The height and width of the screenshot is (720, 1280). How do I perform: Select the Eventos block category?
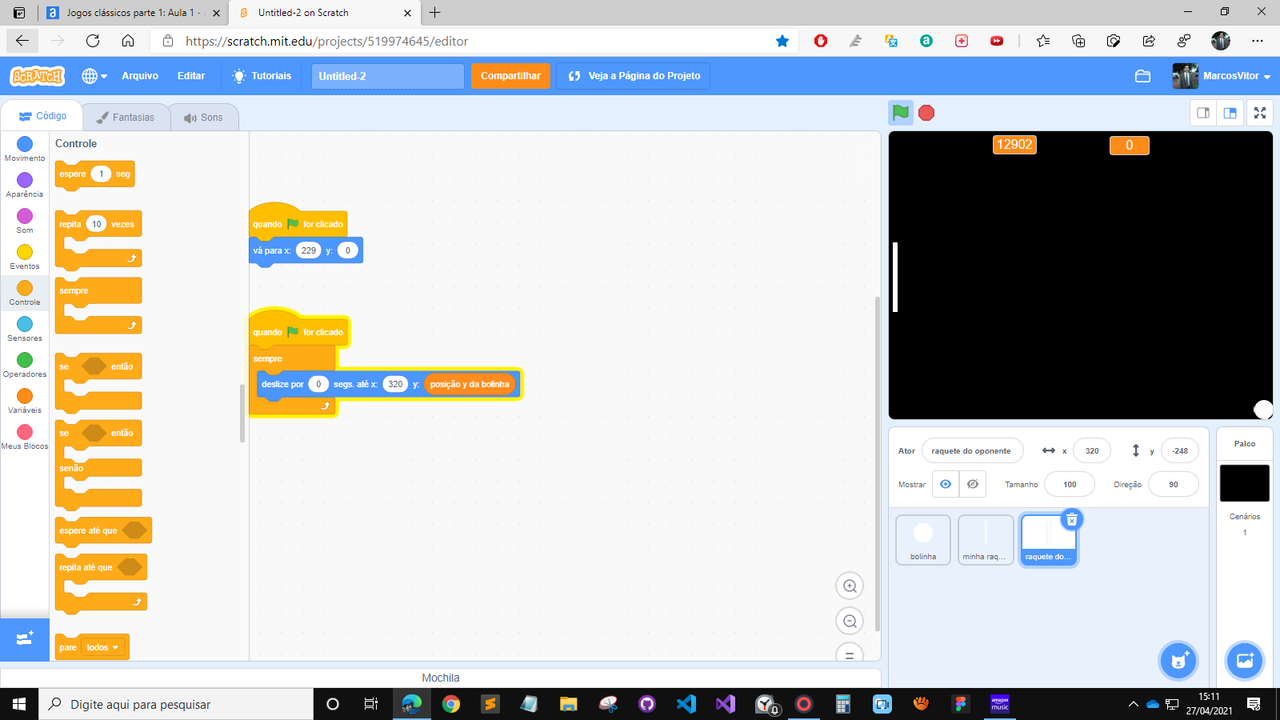[25, 257]
